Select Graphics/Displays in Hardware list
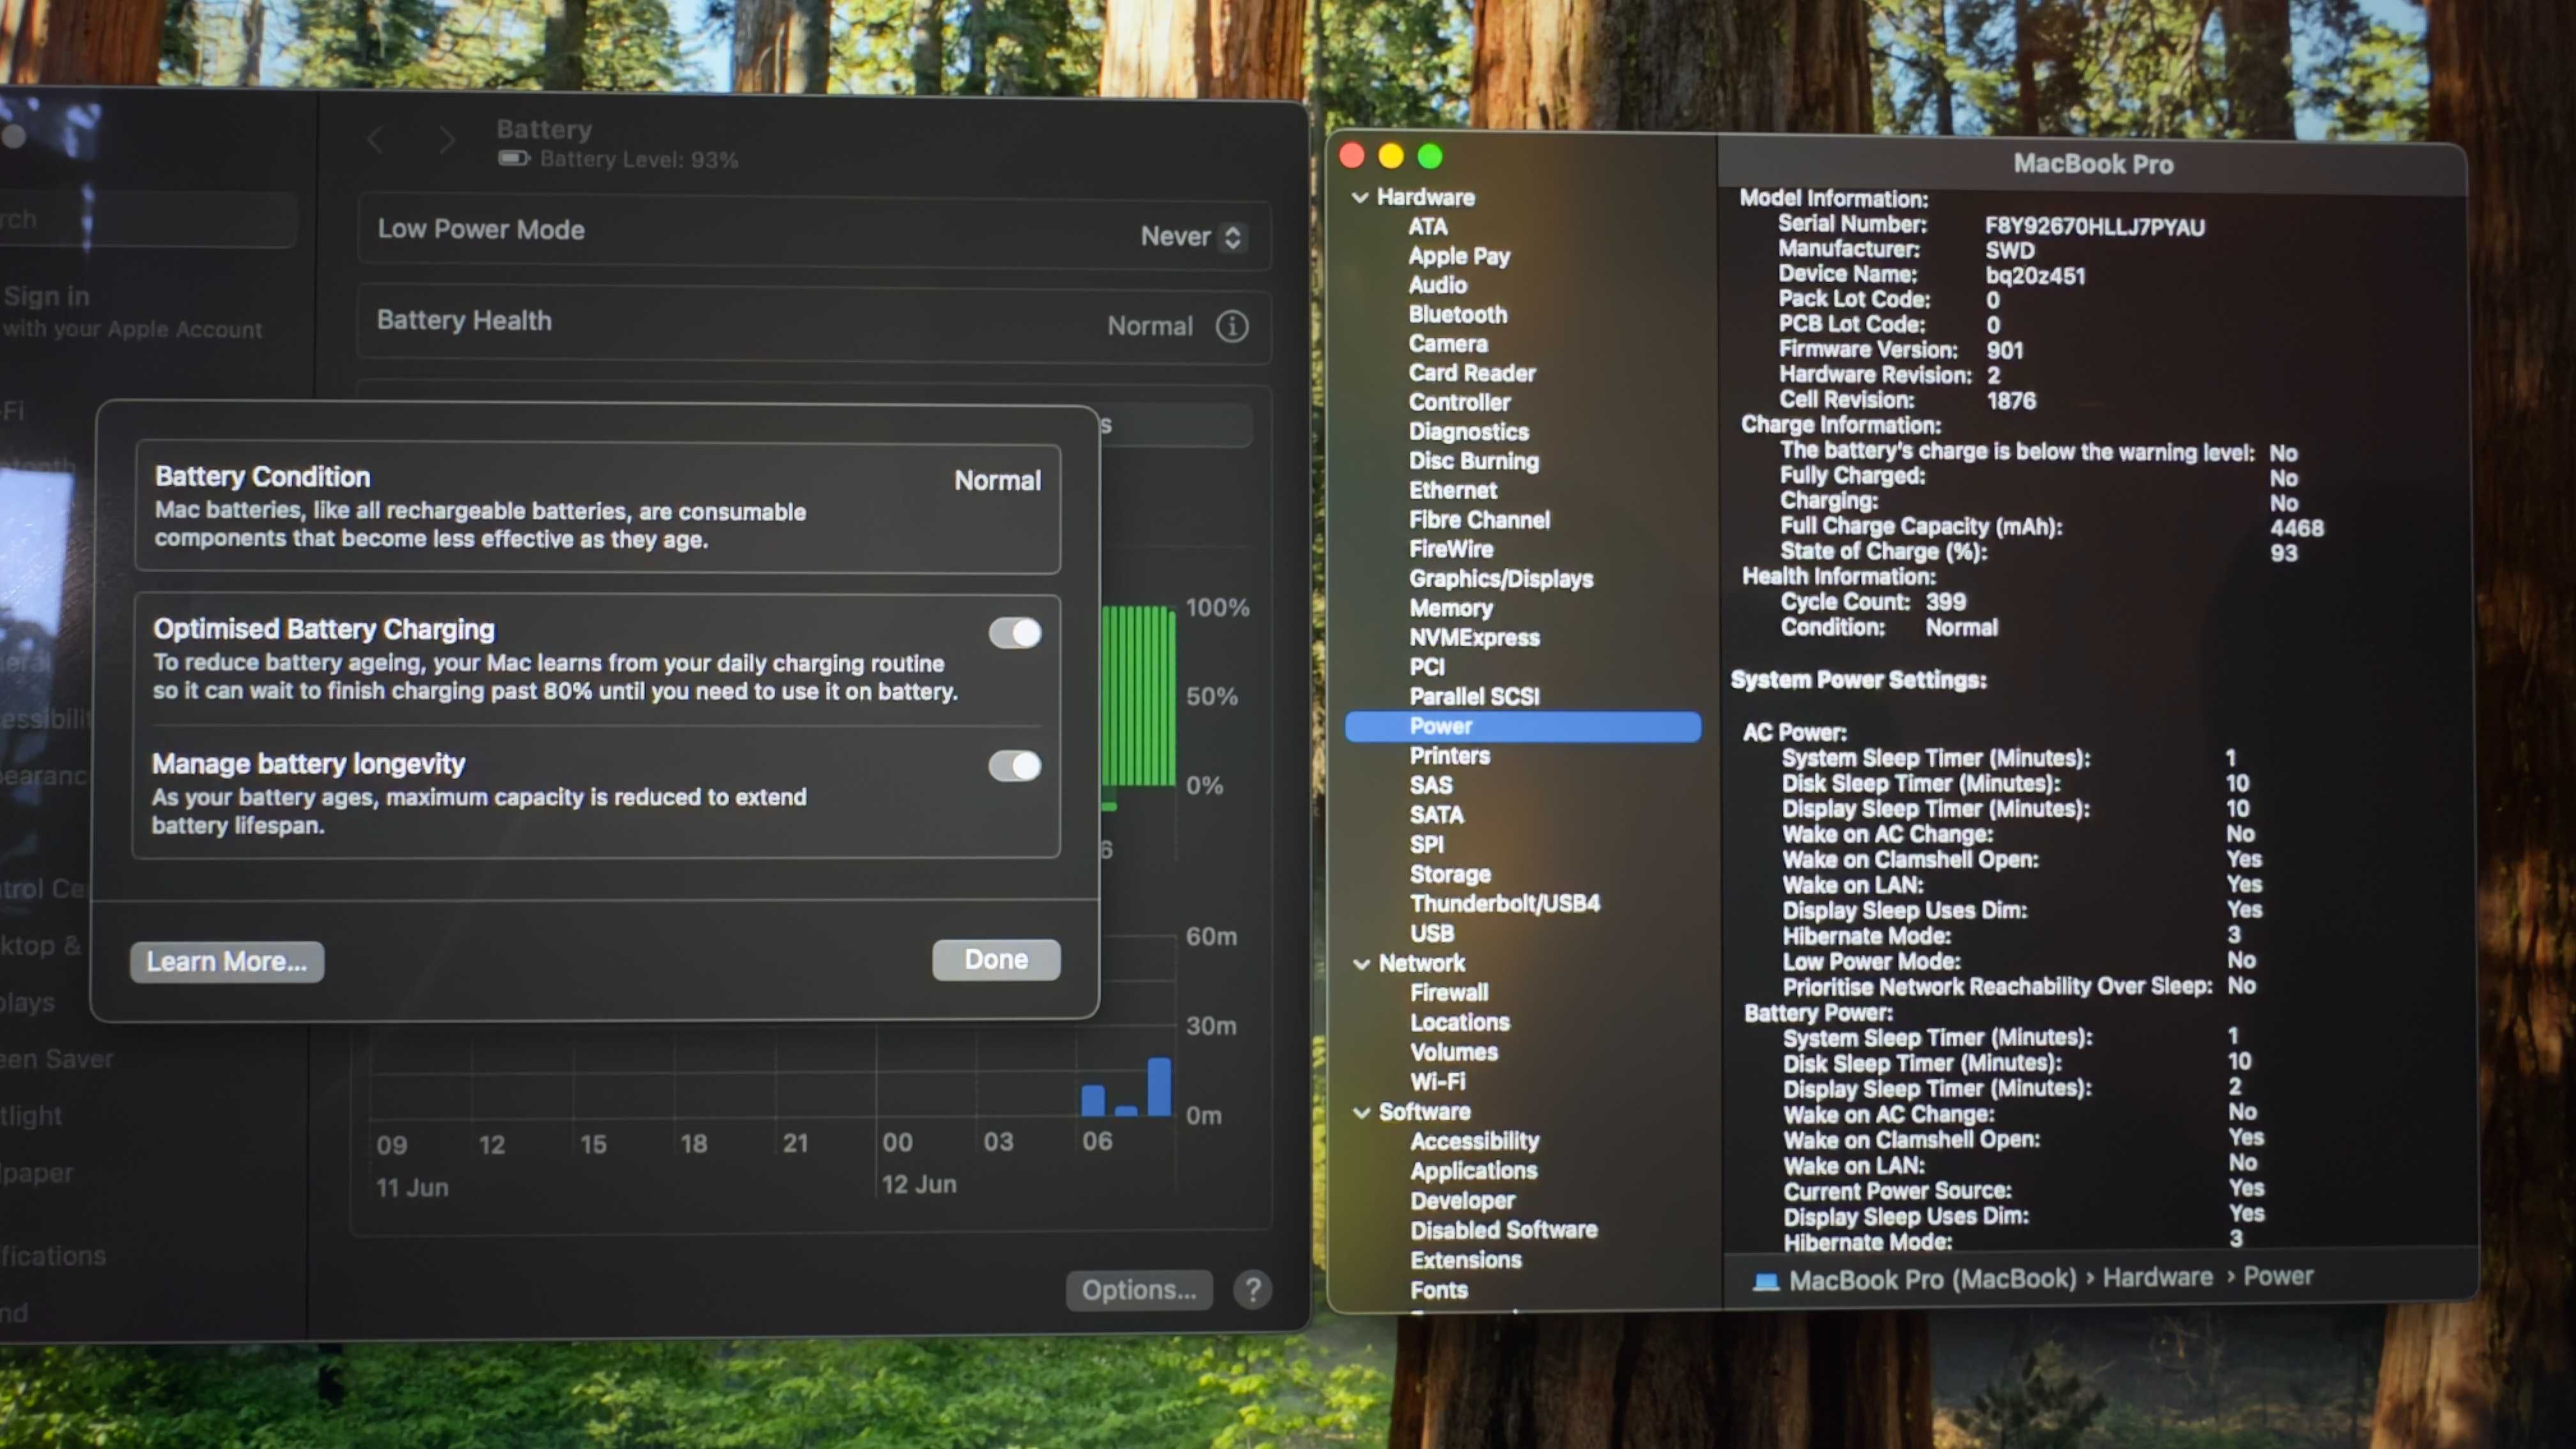The height and width of the screenshot is (1449, 2576). (1501, 579)
